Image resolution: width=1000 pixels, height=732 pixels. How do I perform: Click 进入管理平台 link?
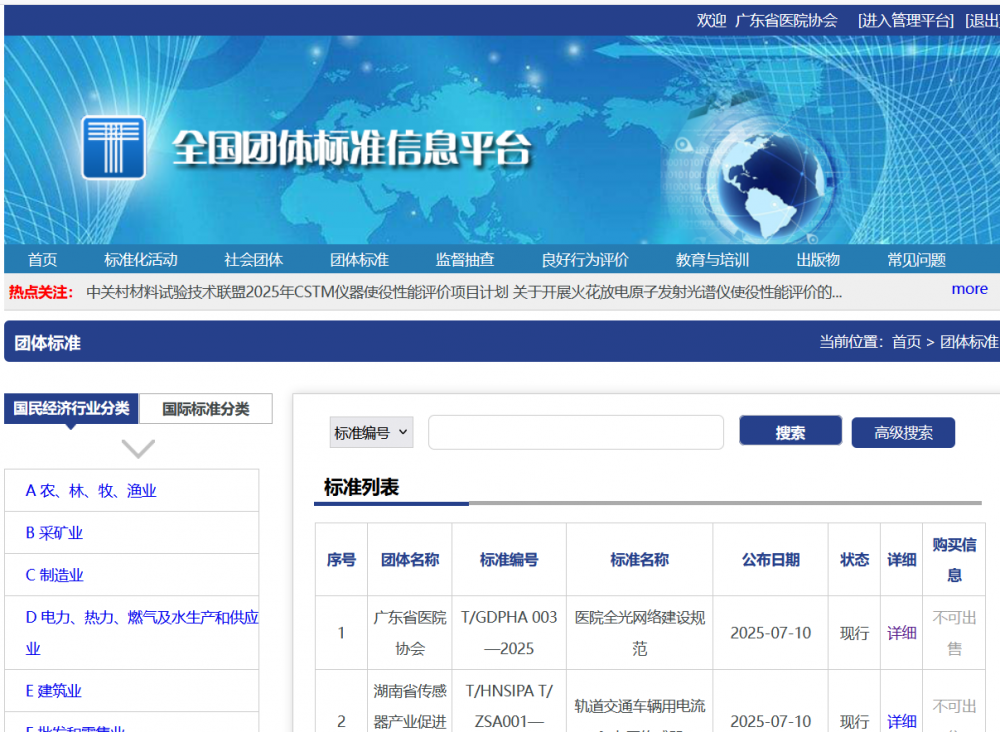point(906,20)
